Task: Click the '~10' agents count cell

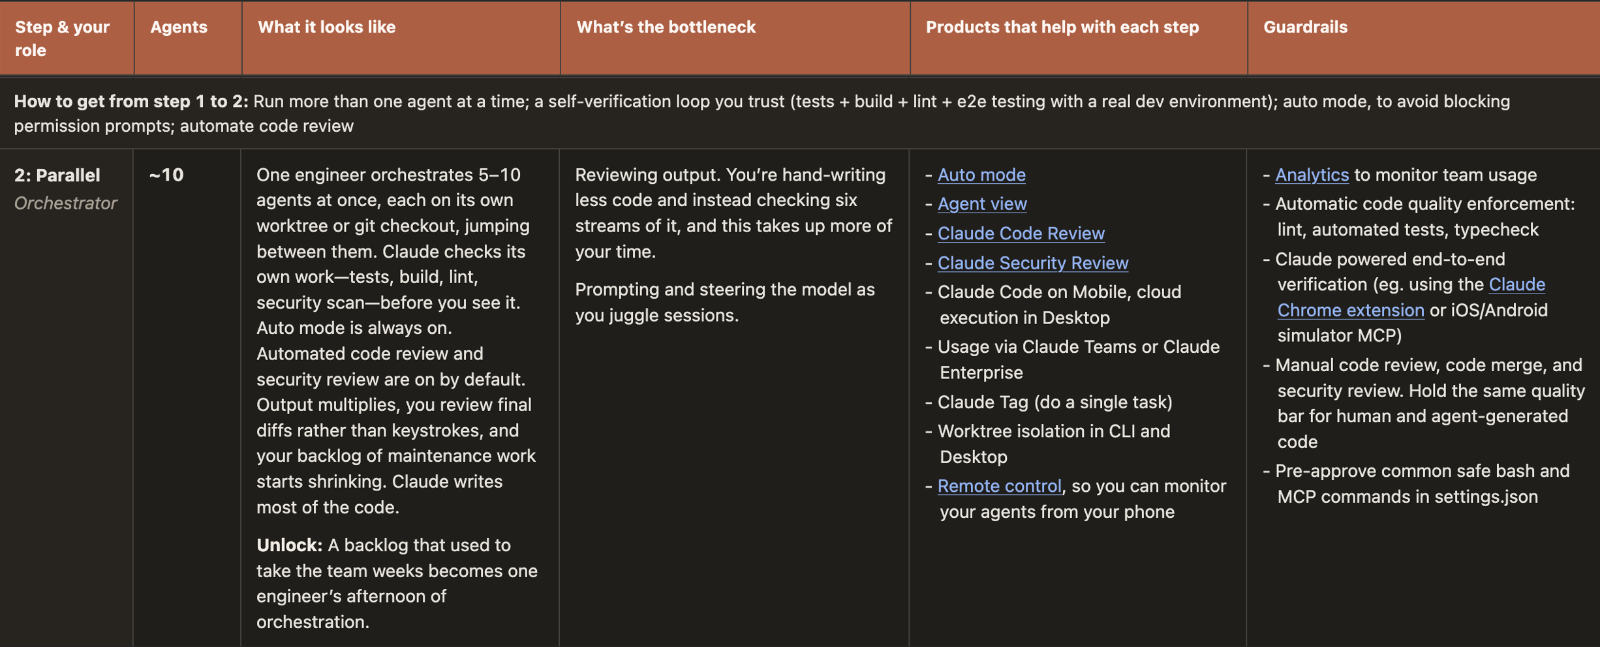Action: point(166,175)
